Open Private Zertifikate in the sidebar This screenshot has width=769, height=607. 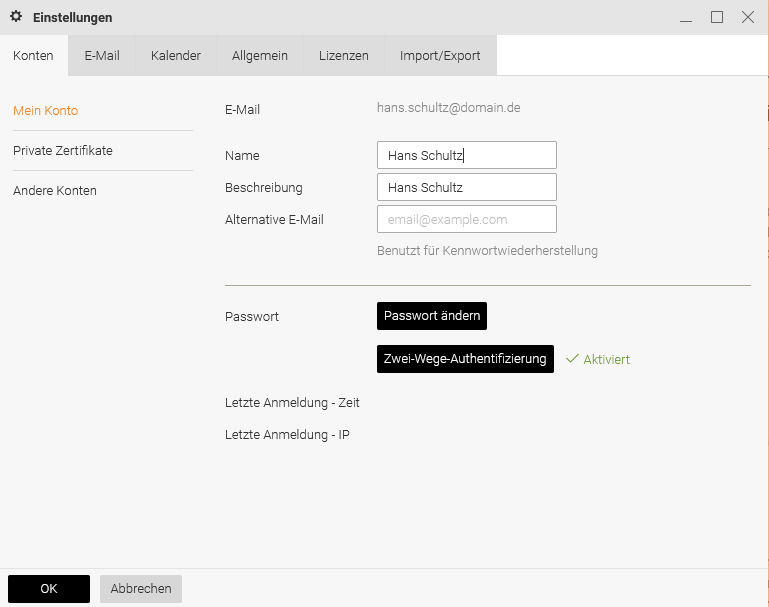[63, 151]
